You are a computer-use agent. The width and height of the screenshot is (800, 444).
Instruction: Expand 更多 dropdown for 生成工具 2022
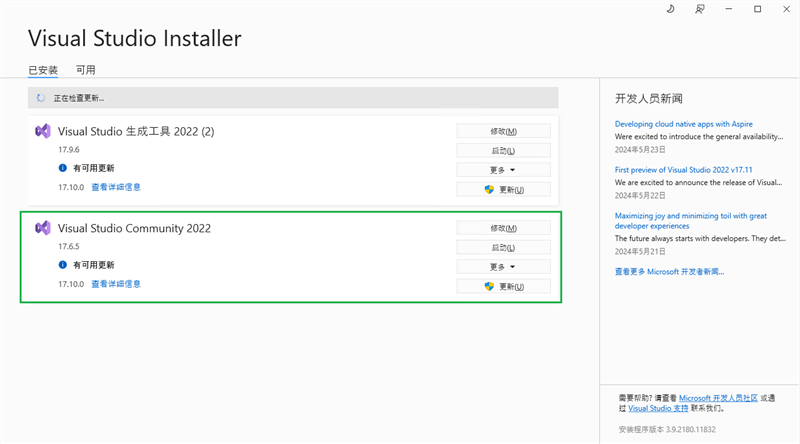[x=504, y=170]
